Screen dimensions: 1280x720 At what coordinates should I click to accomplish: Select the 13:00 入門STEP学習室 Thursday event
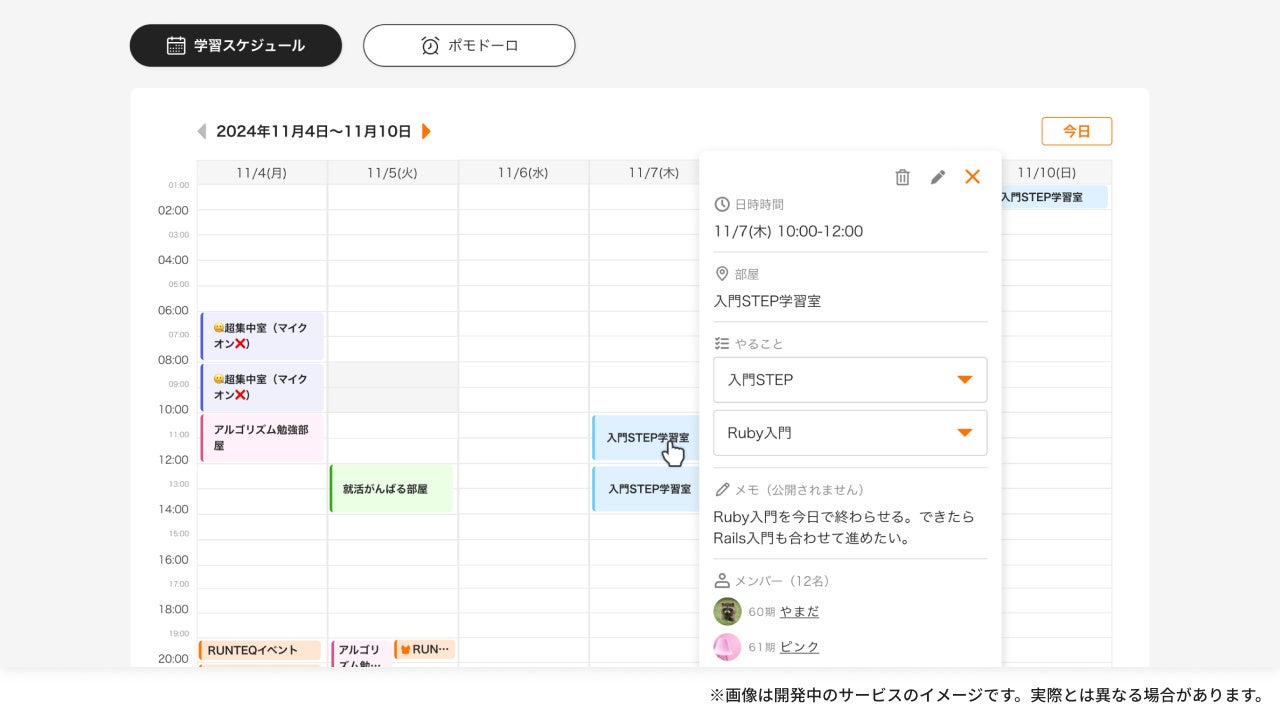click(647, 489)
